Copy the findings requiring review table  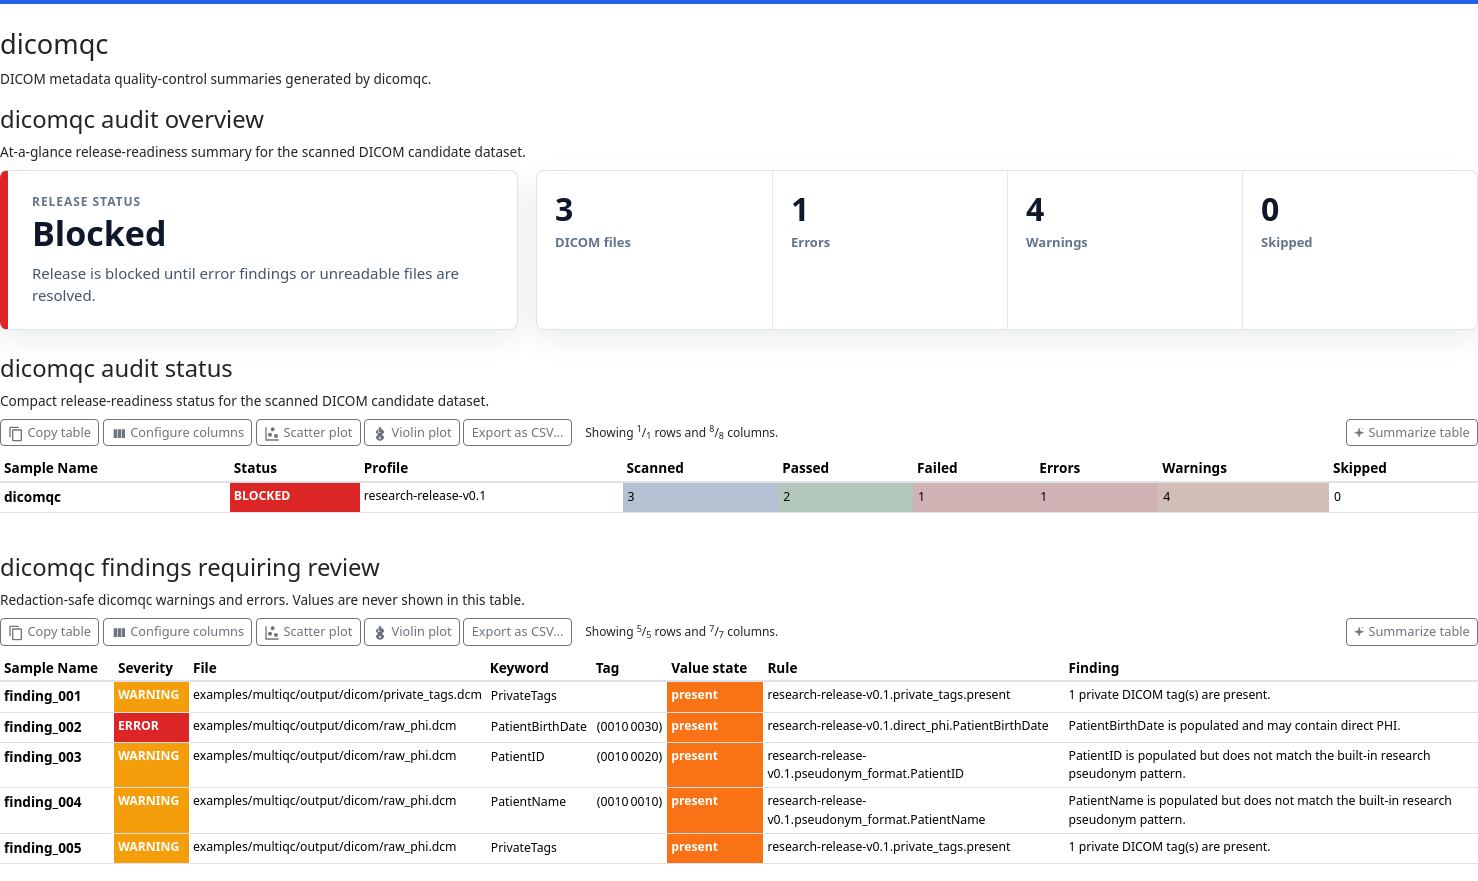[x=50, y=632]
